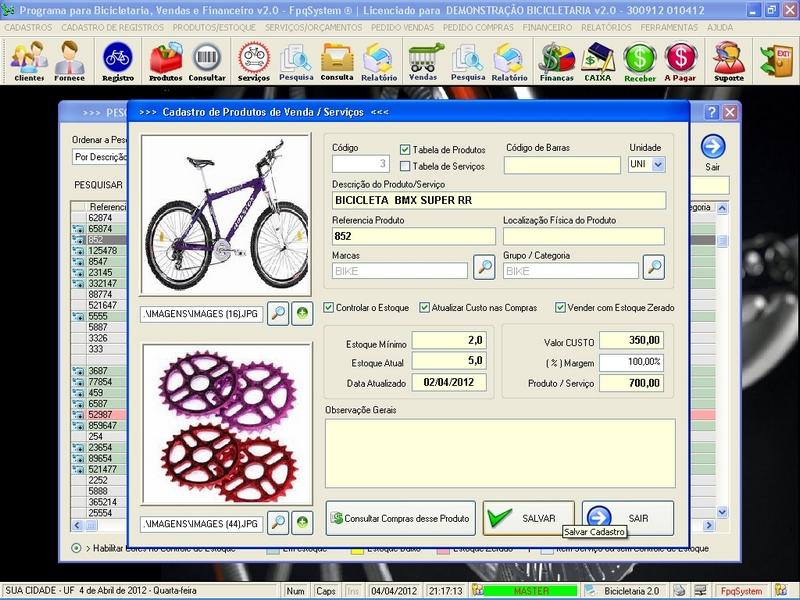Screen dimensions: 800x600
Task: Toggle Vender com Estoque Zerado checkbox
Action: tap(560, 307)
